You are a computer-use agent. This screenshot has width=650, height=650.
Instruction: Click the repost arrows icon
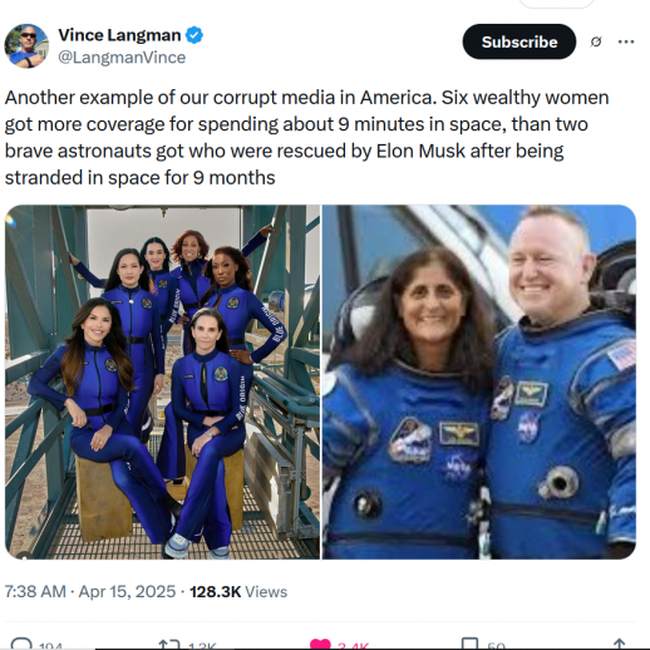click(x=170, y=645)
